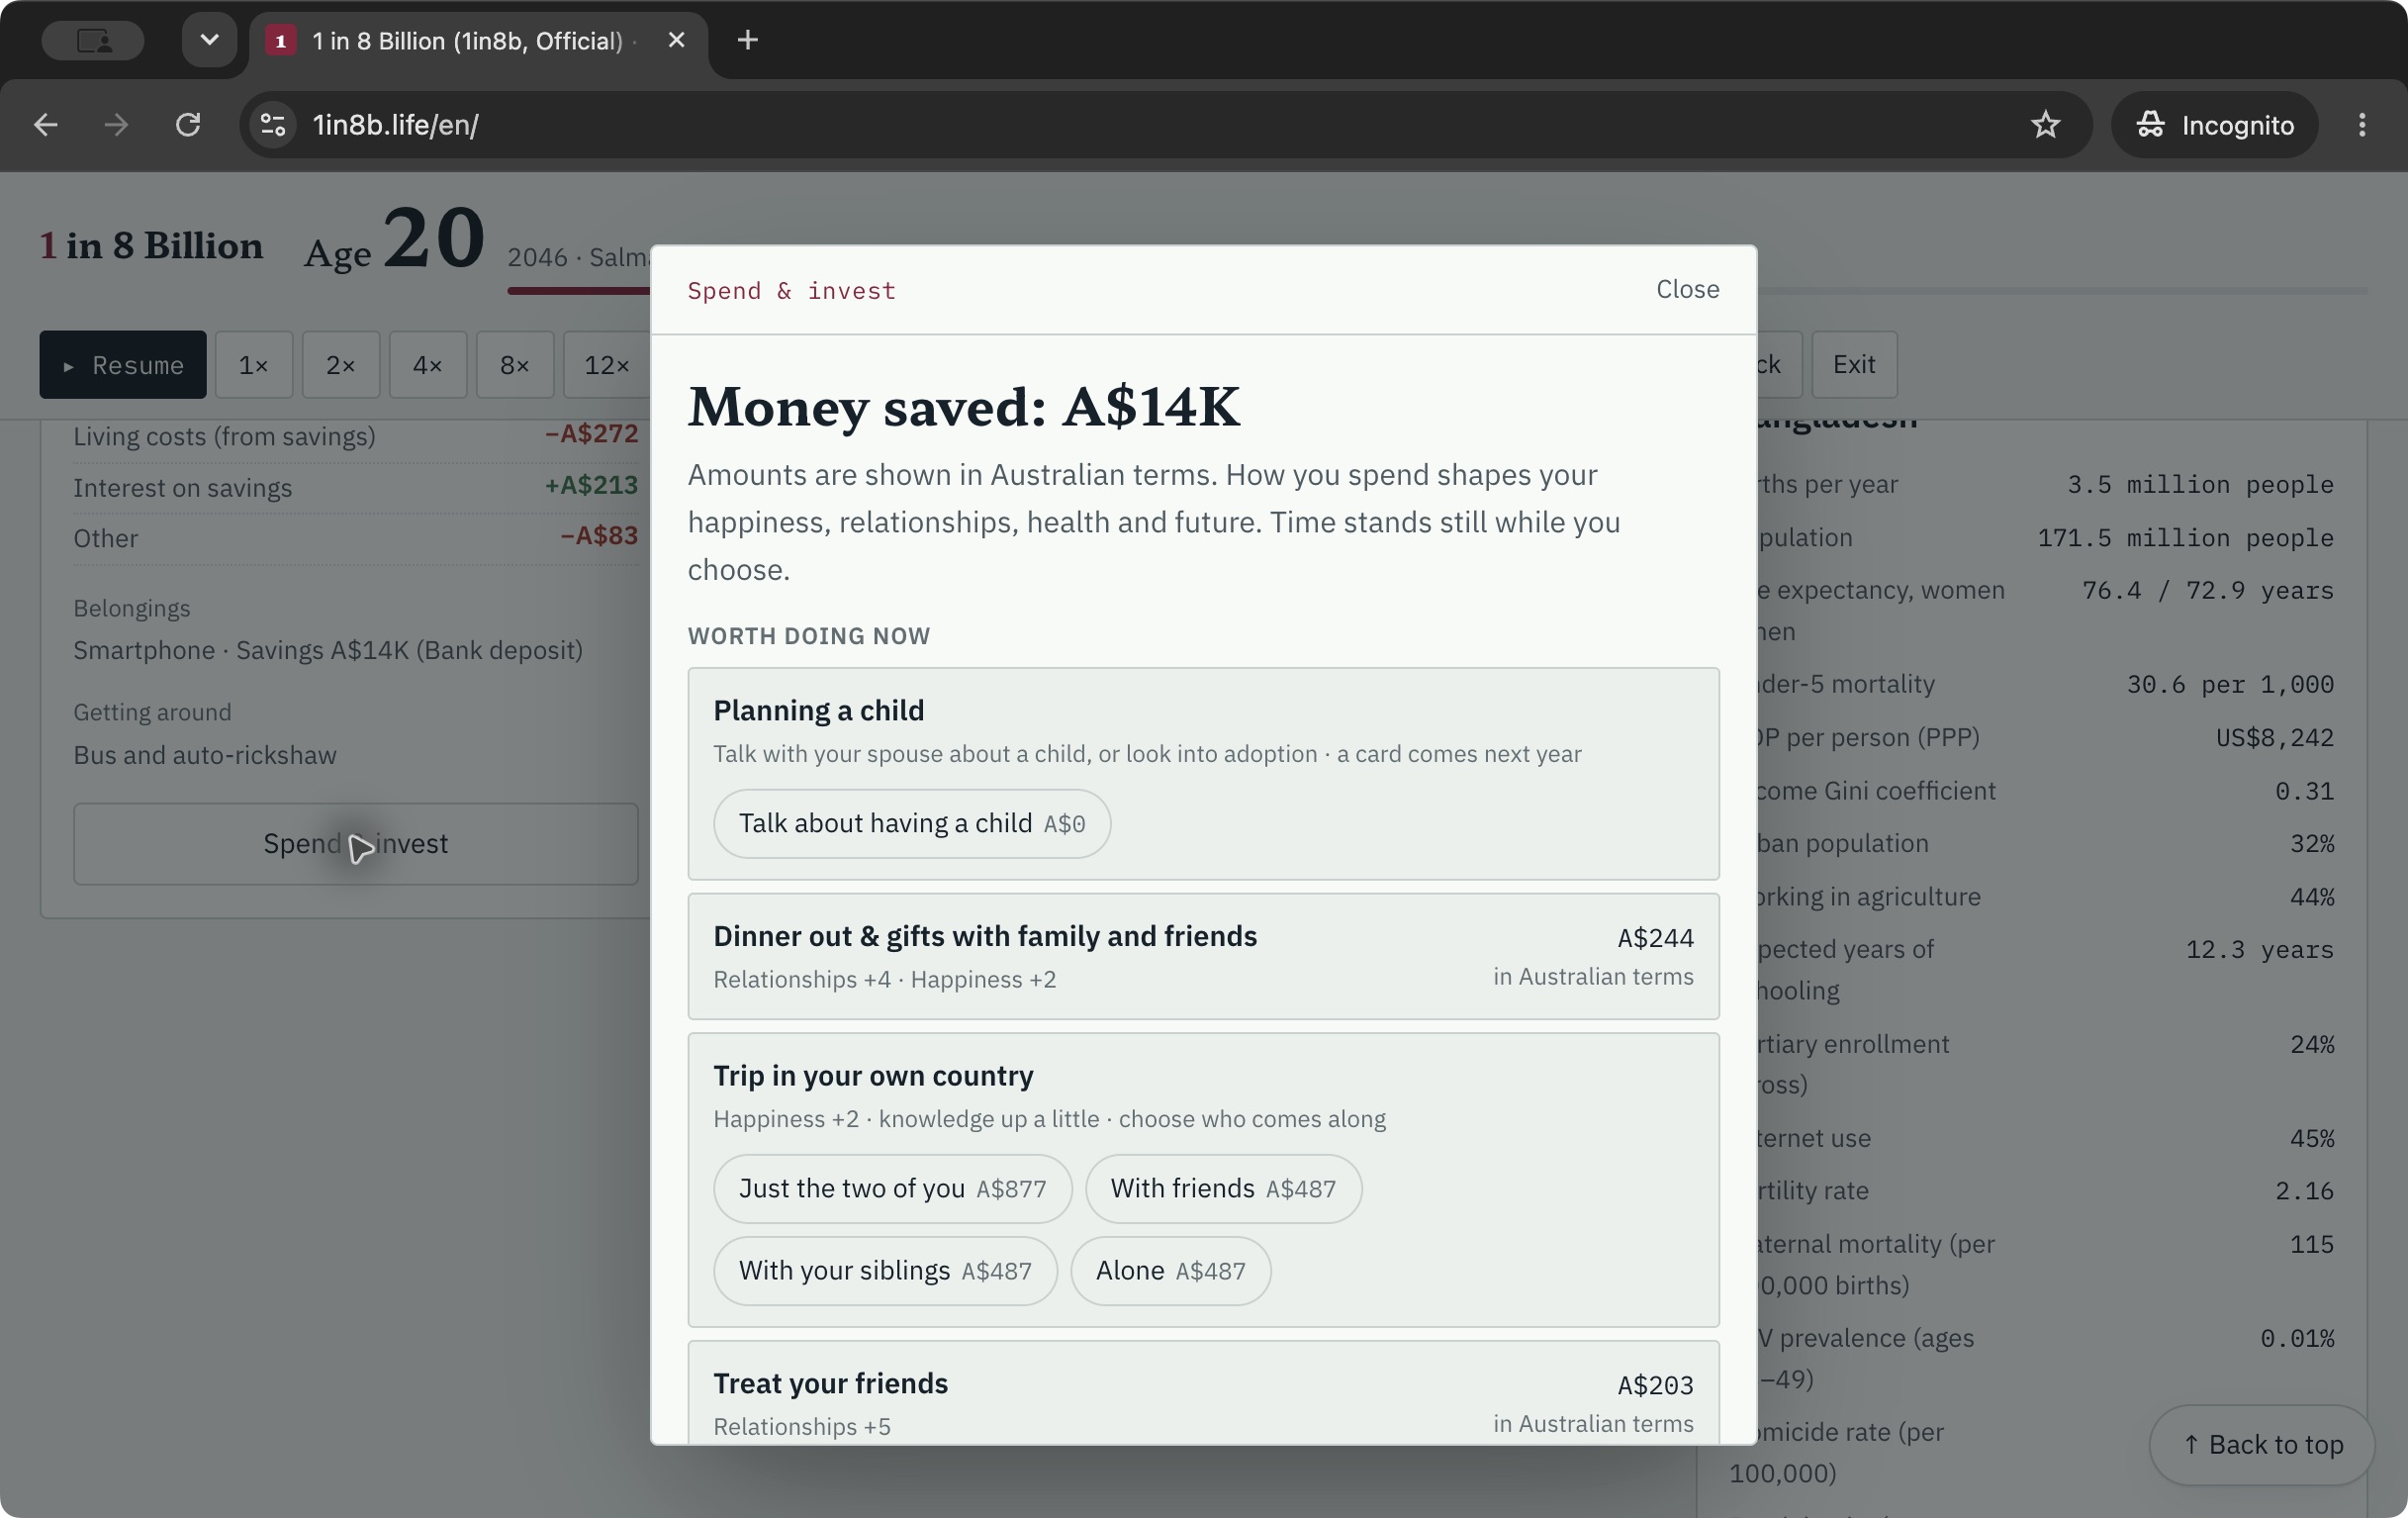Click the Back to top button

(2262, 1445)
